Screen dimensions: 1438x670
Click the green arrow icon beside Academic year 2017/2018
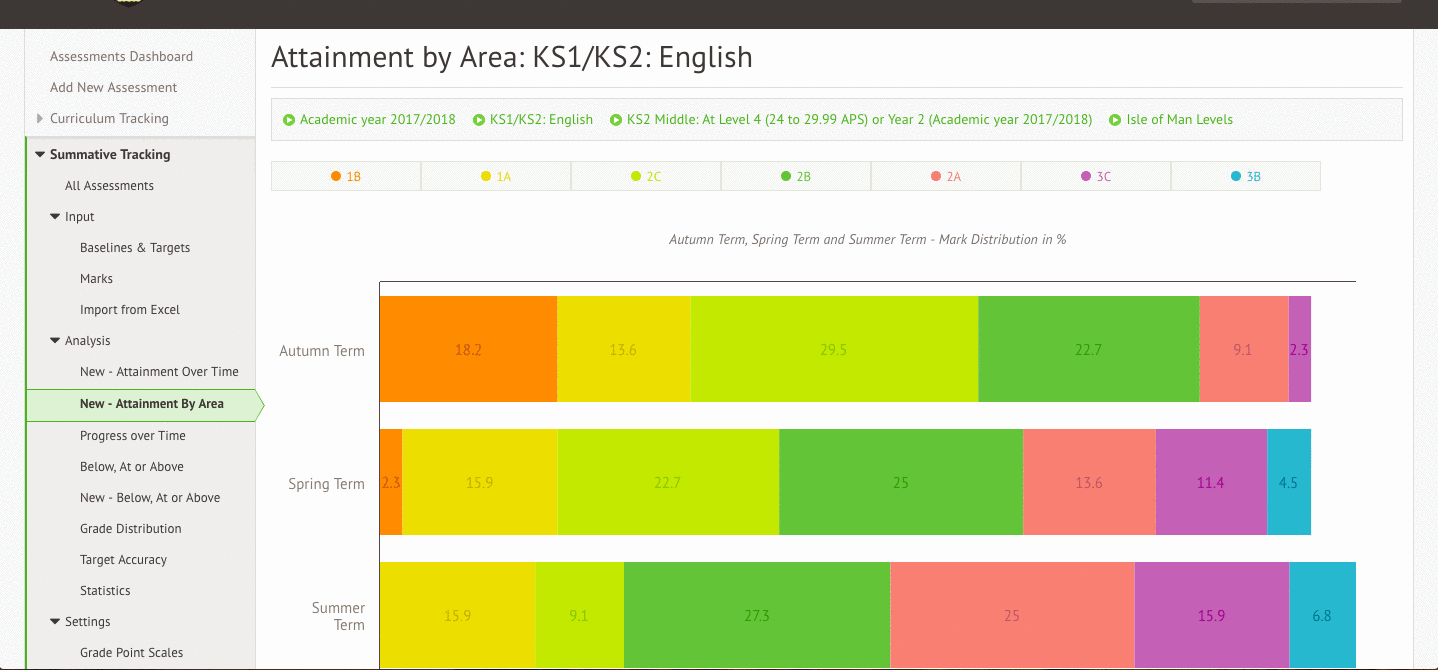coord(289,120)
